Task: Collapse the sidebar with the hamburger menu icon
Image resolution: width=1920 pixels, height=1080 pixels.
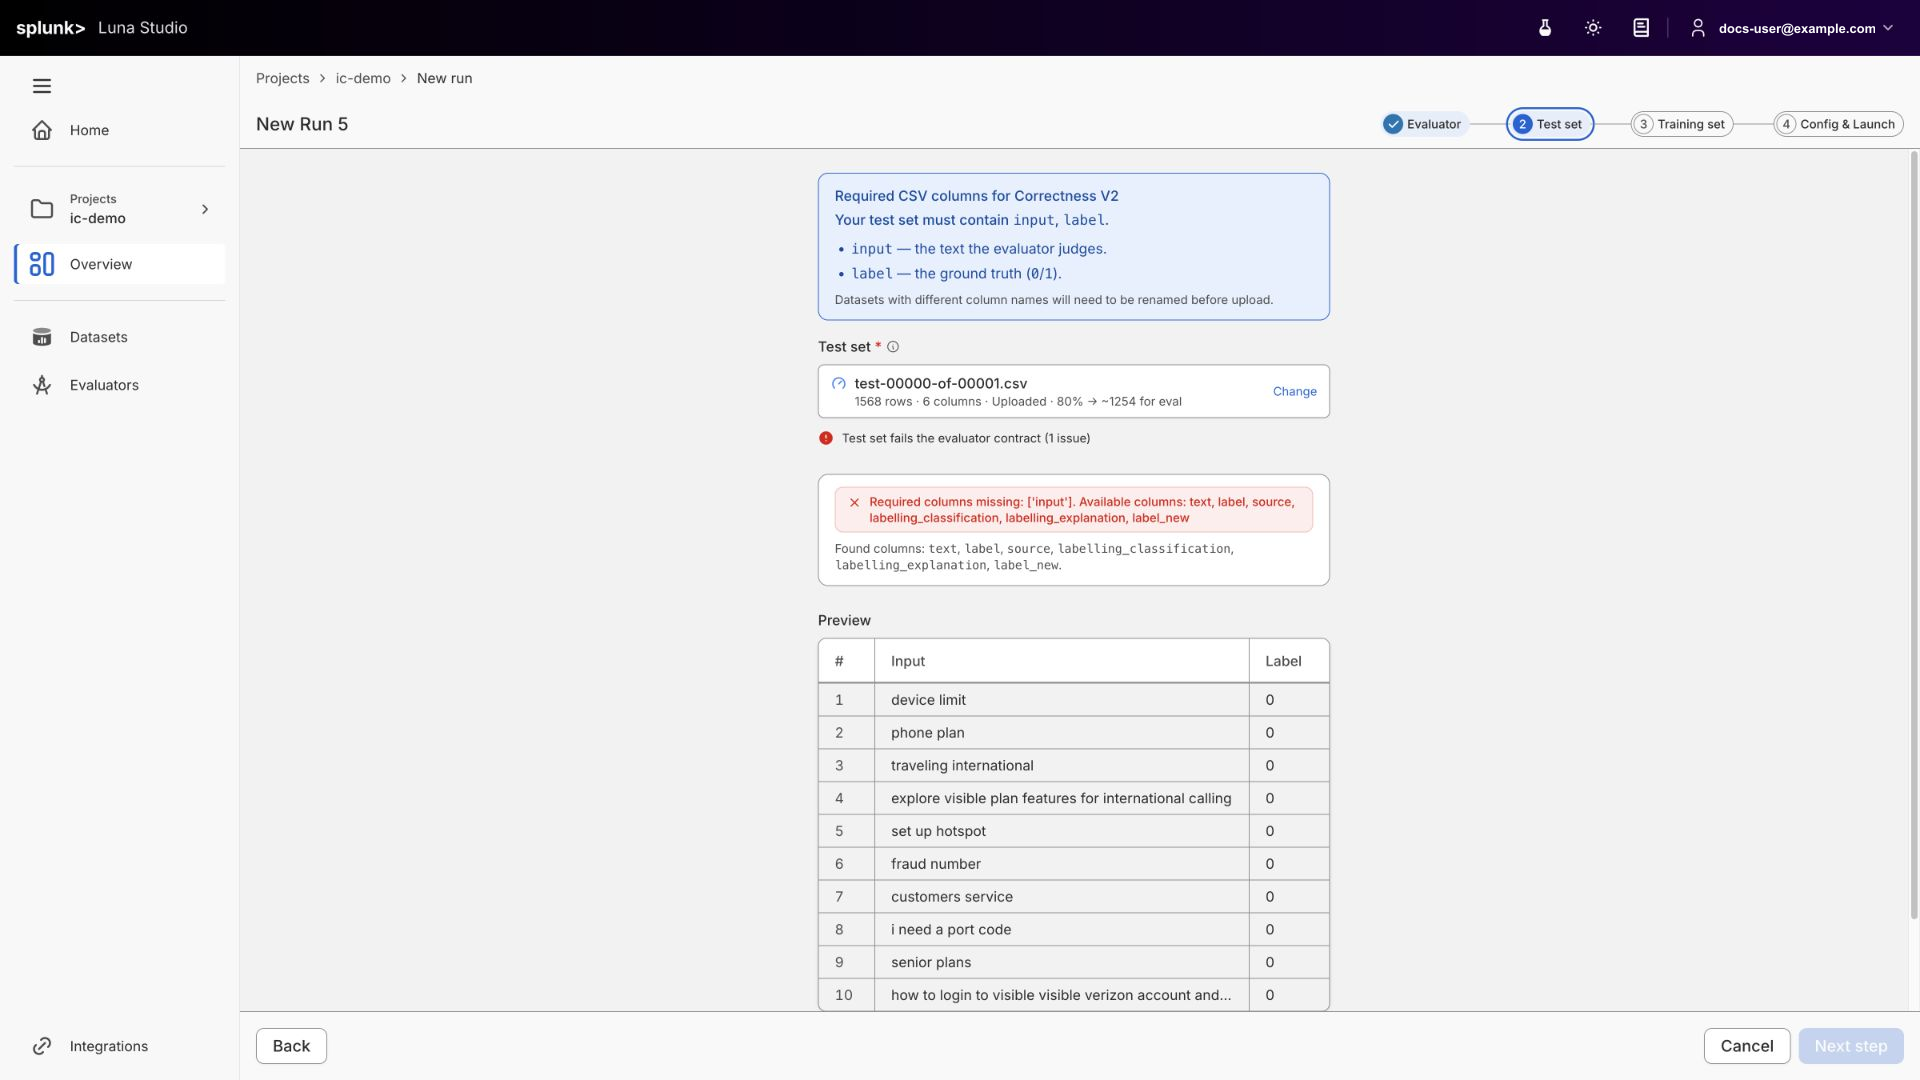Action: (x=42, y=86)
